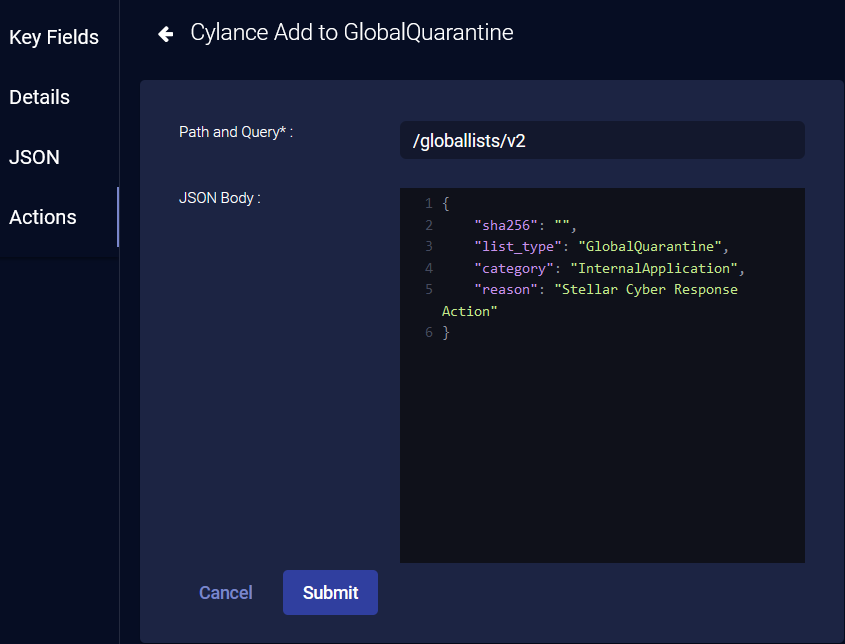Click the wrapped "Action" text in editor

[469, 311]
